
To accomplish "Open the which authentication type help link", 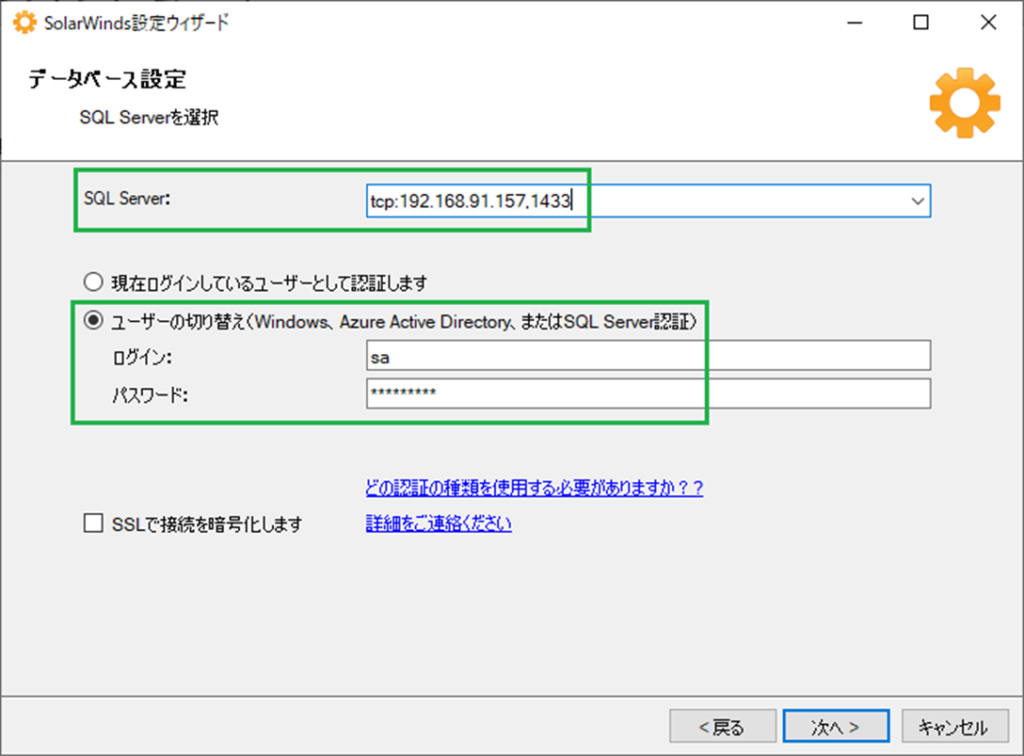I will pos(534,488).
